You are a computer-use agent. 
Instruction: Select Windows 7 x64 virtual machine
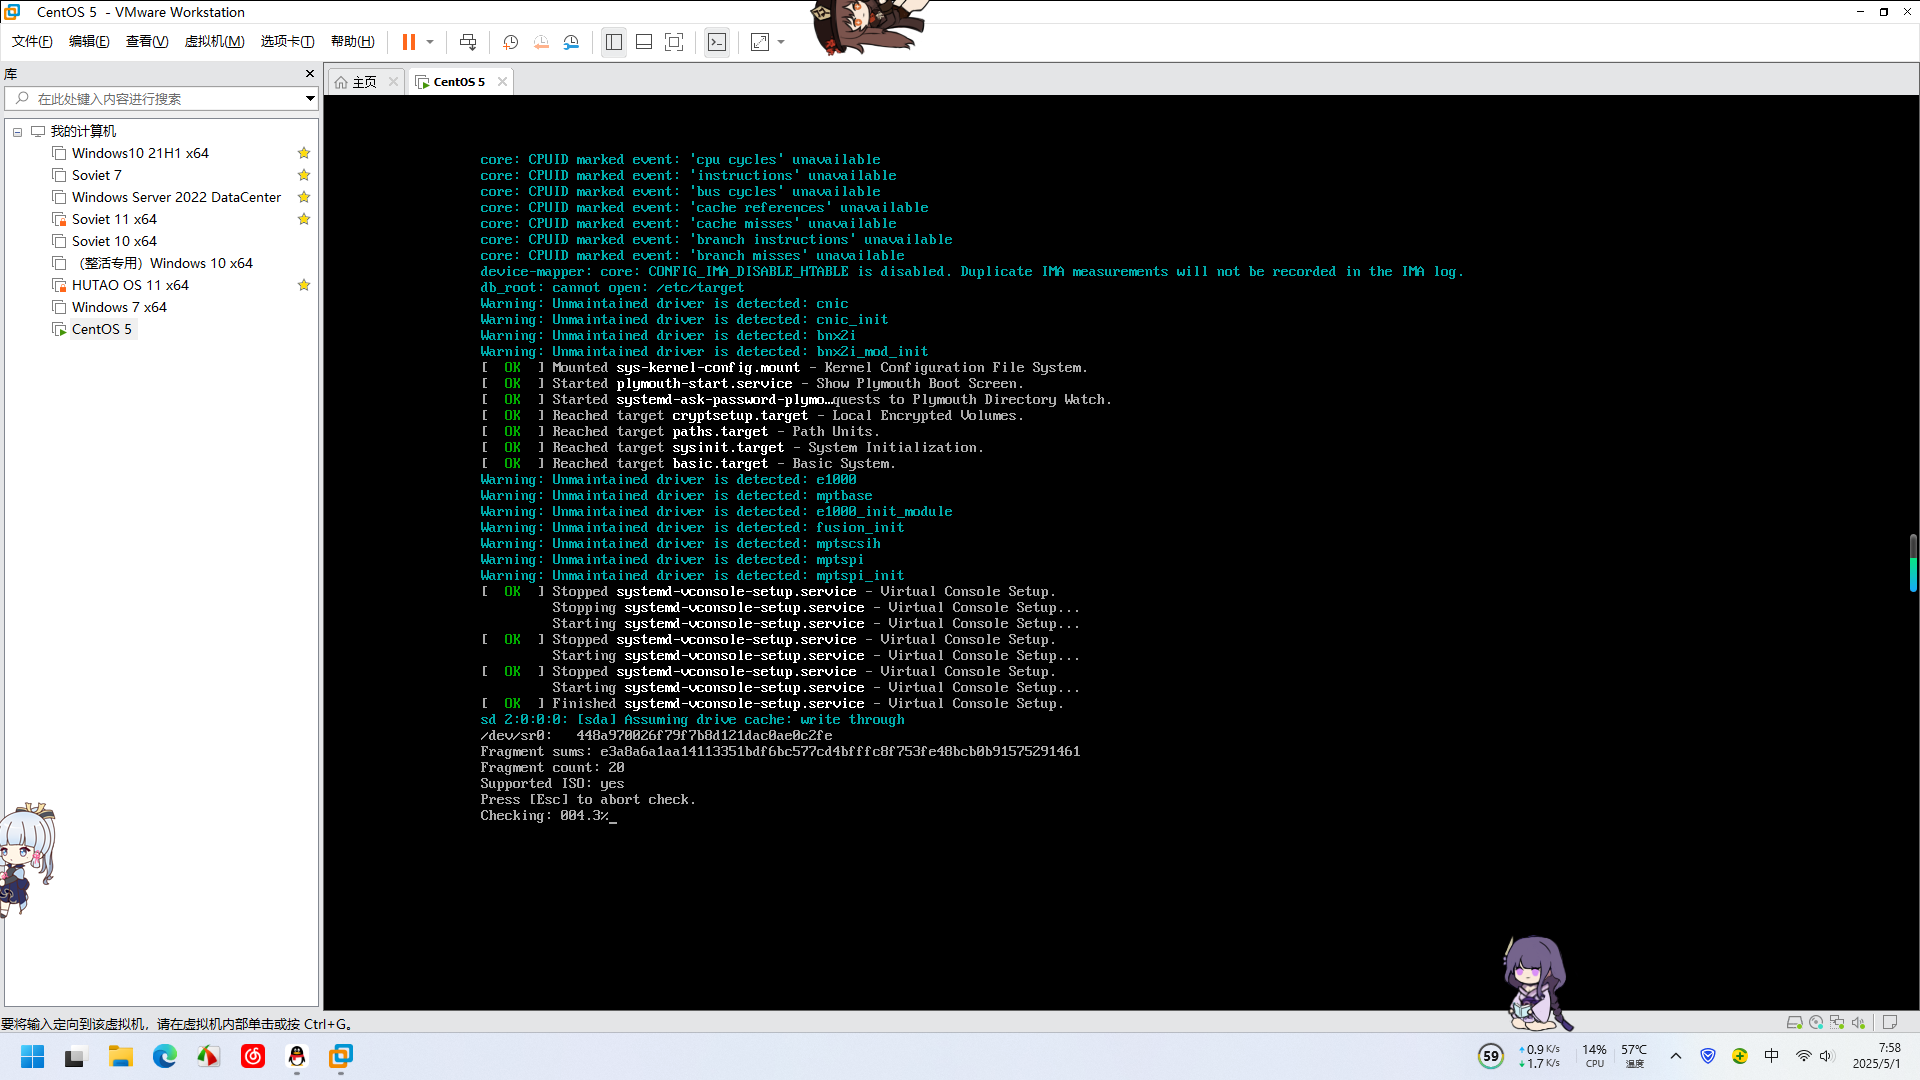(x=119, y=307)
